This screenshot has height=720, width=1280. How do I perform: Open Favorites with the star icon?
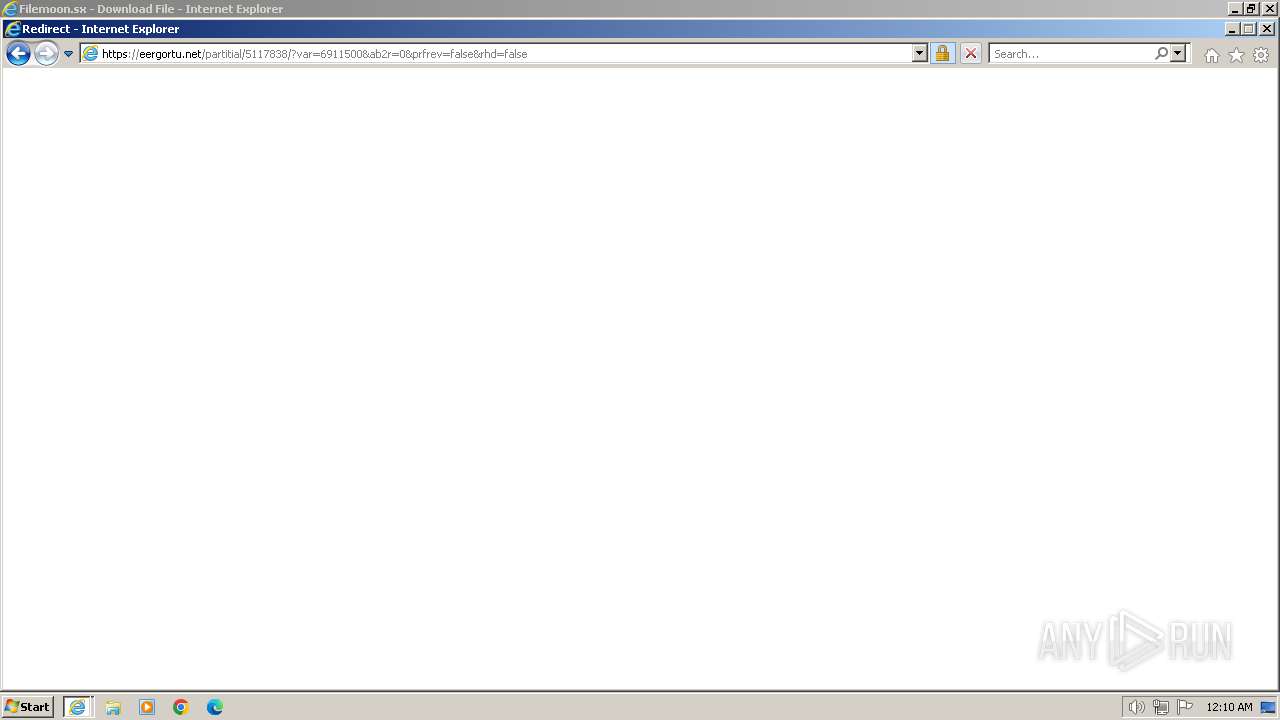(1236, 55)
